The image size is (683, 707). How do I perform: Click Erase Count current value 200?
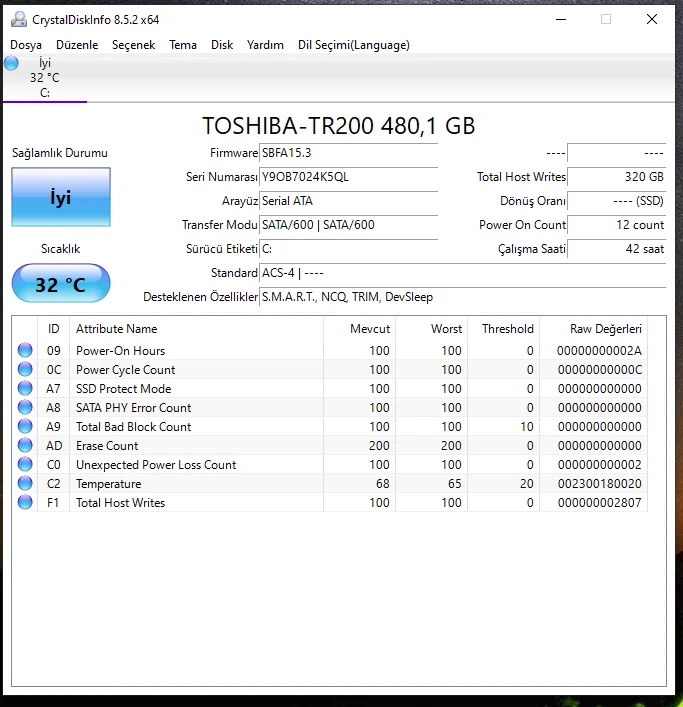(x=379, y=445)
